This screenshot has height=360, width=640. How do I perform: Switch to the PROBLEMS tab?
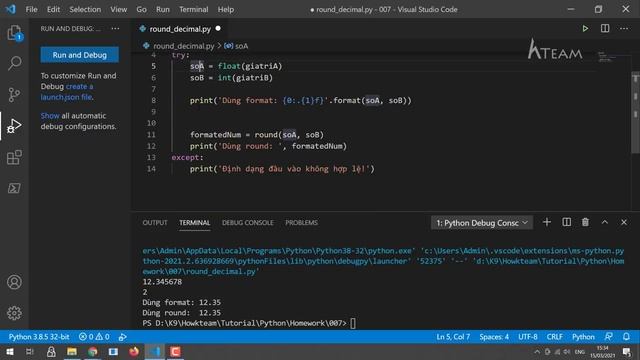click(301, 222)
